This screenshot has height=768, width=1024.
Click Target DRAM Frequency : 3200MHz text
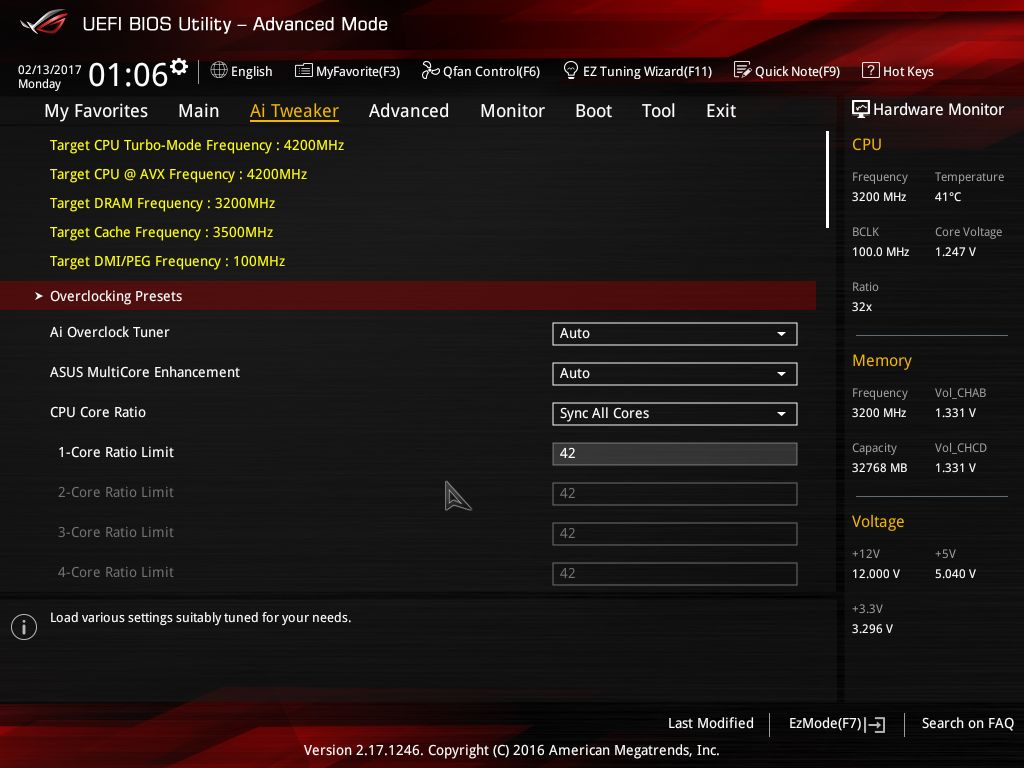coord(162,203)
